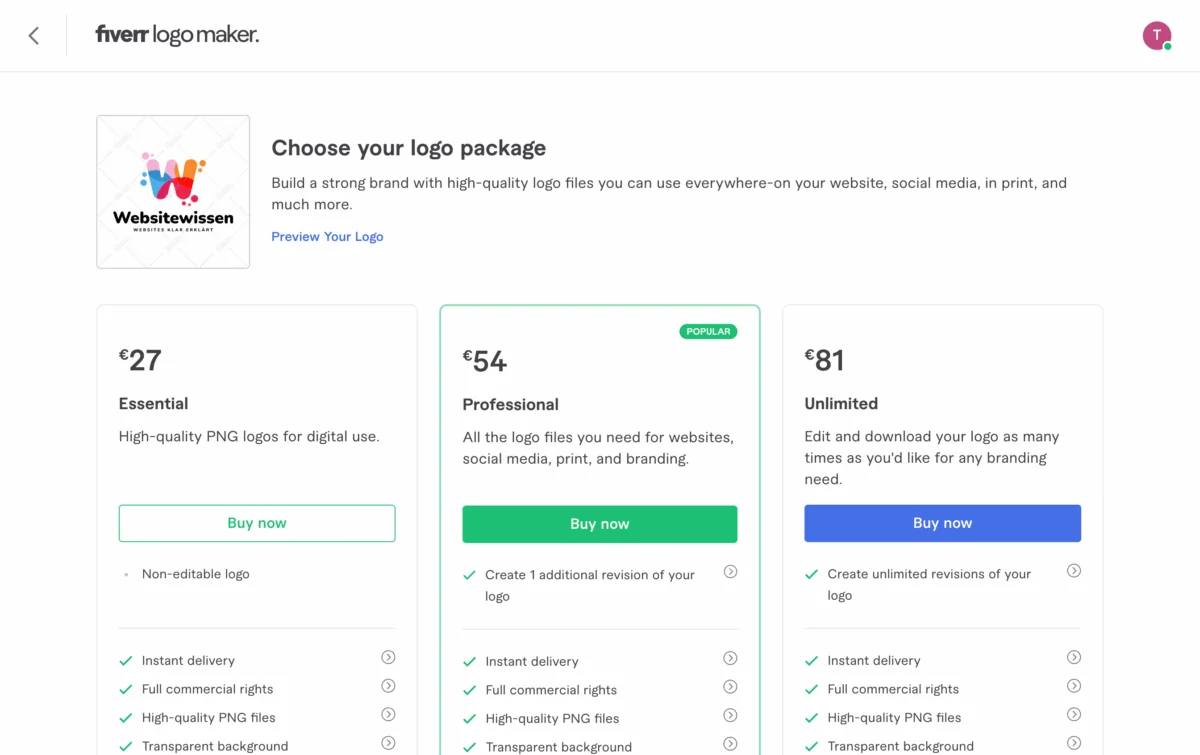The width and height of the screenshot is (1200, 755).
Task: Show info for Professional Full commercial rights
Action: coord(730,687)
